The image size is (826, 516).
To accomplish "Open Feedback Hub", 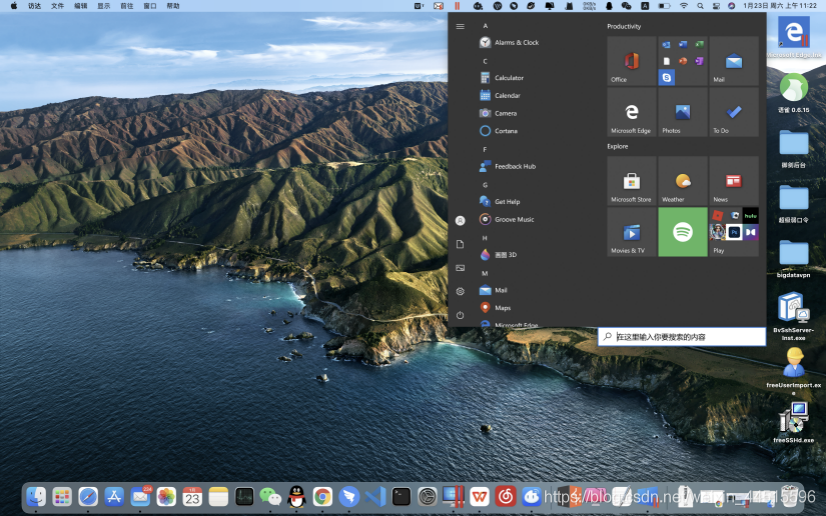I will [508, 166].
